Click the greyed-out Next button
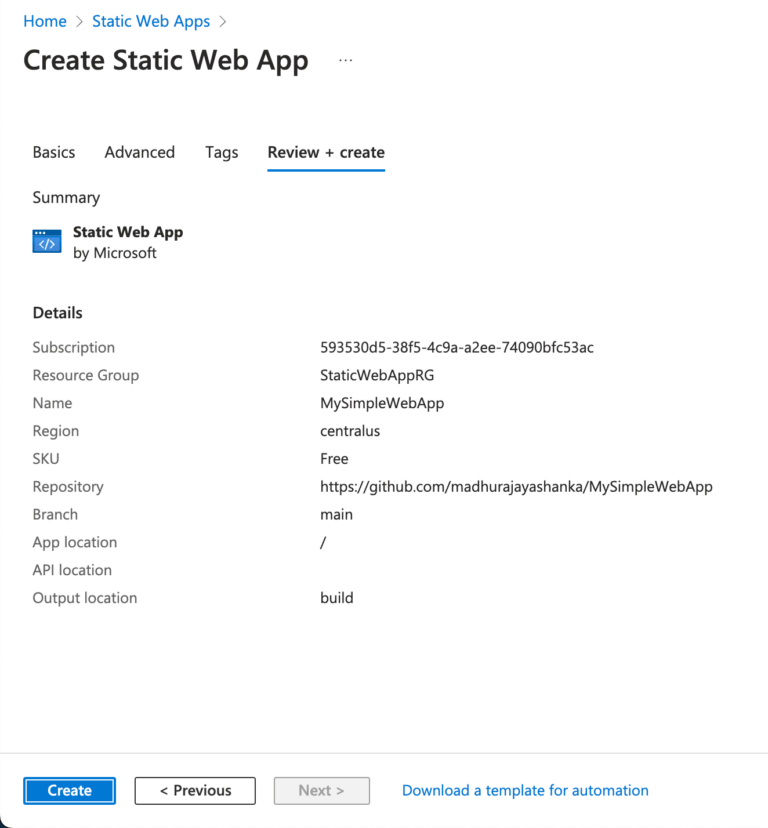The image size is (768, 828). [321, 790]
